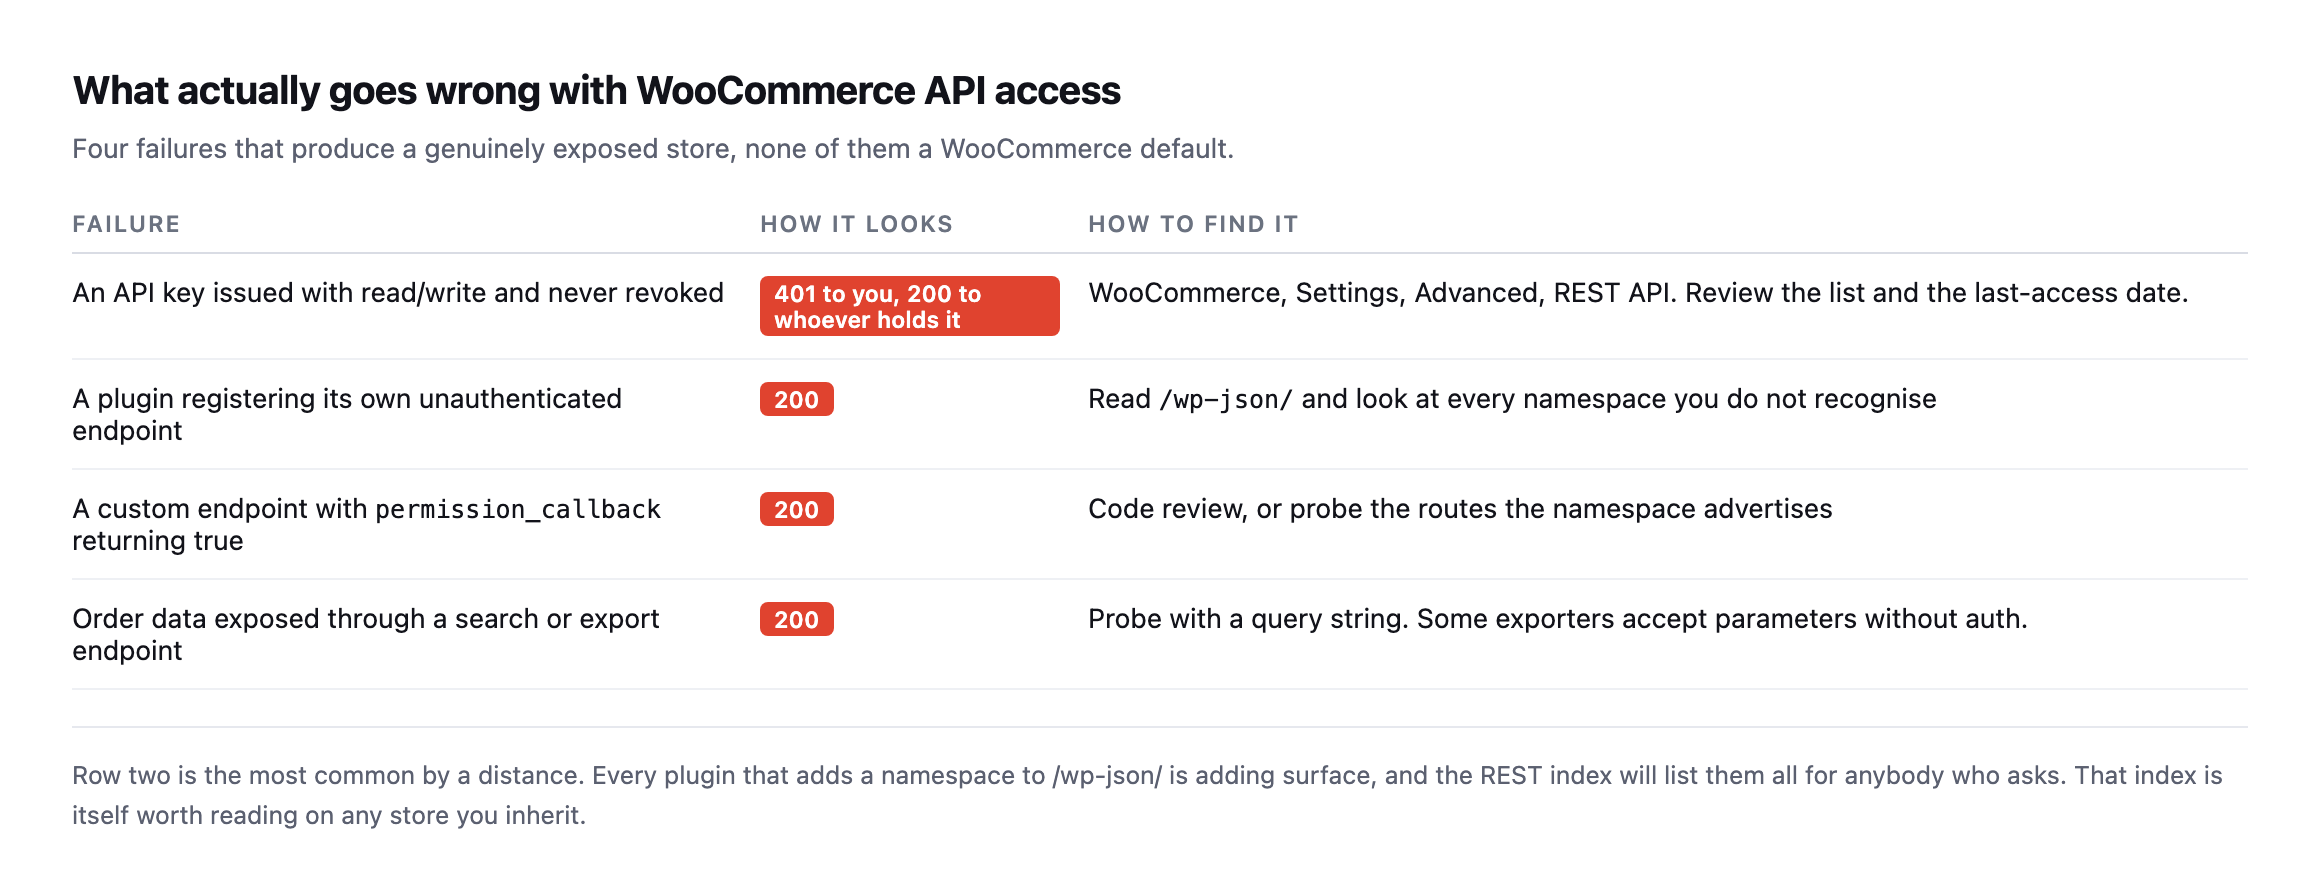Click the footnote starting 'Row two is the most common'
The width and height of the screenshot is (2320, 886).
(x=1147, y=795)
